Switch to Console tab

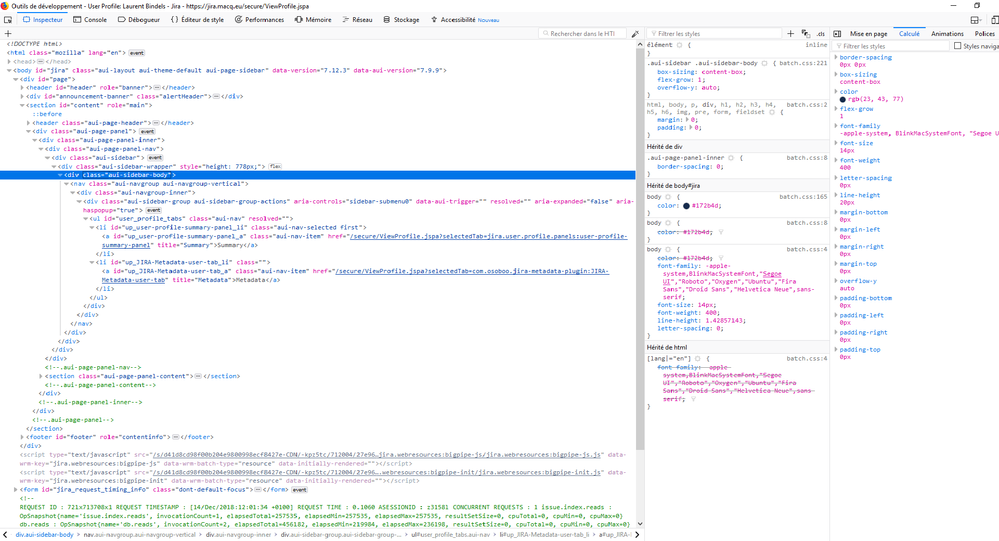click(x=90, y=20)
